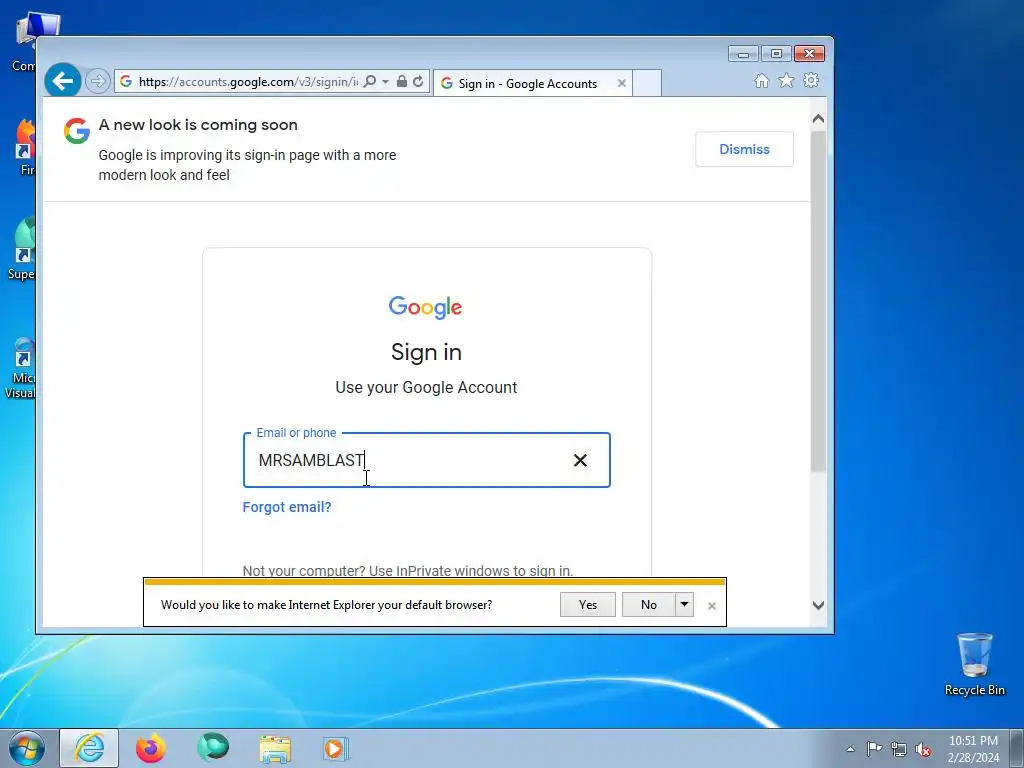
Task: Click the scrollbar down arrow
Action: point(818,605)
